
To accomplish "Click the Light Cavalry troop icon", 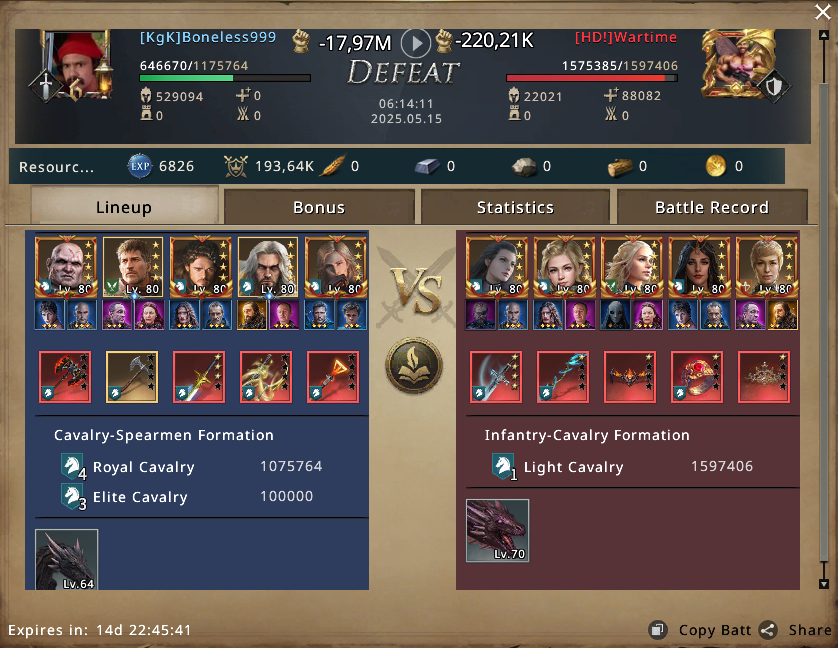I will (504, 467).
